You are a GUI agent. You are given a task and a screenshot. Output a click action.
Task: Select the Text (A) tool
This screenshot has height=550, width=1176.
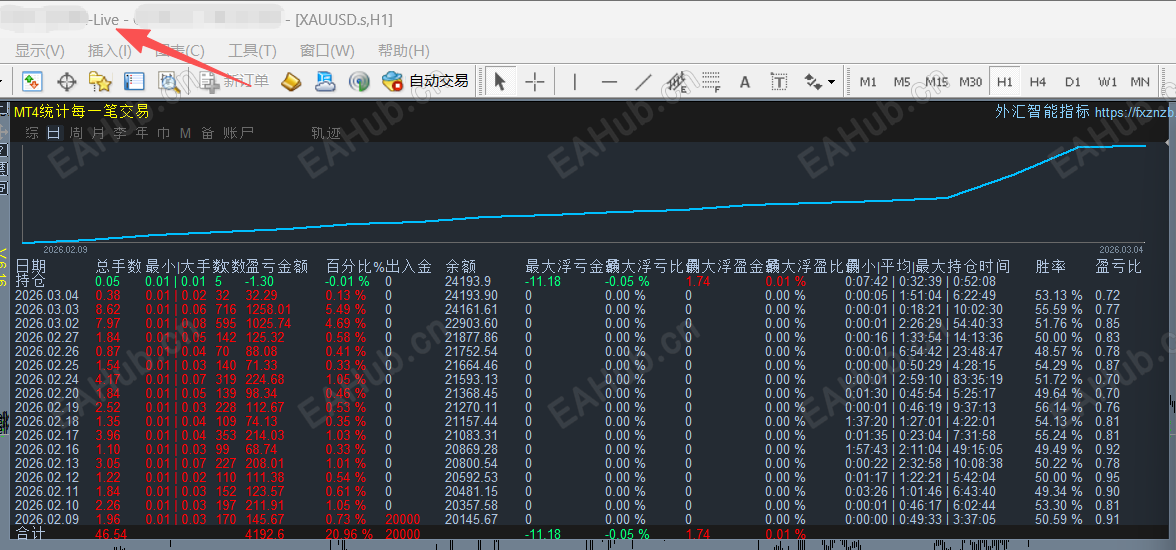click(x=745, y=81)
